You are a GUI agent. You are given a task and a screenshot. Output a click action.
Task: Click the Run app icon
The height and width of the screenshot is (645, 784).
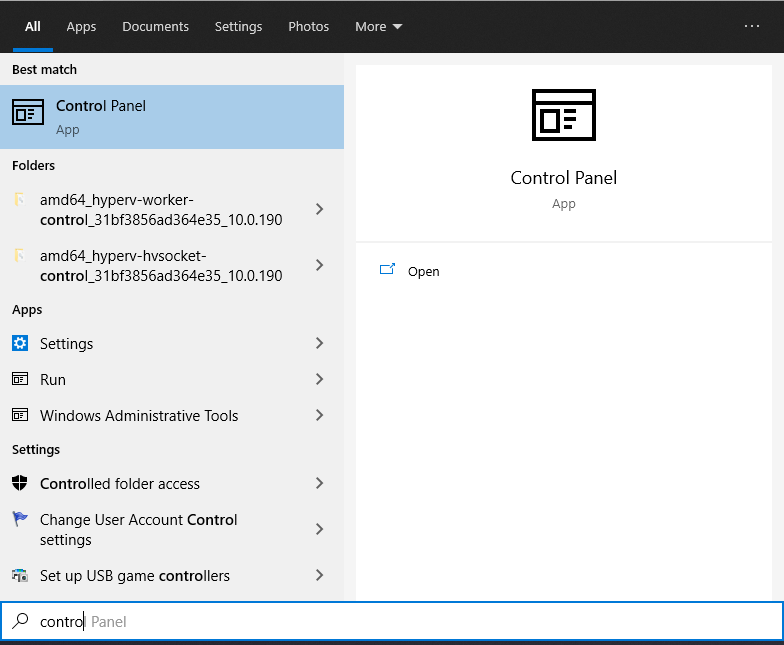coord(20,379)
